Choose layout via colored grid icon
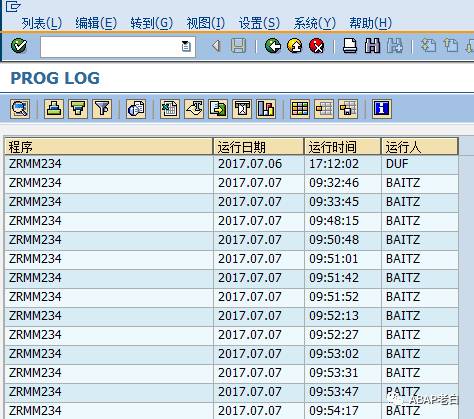 pos(300,109)
